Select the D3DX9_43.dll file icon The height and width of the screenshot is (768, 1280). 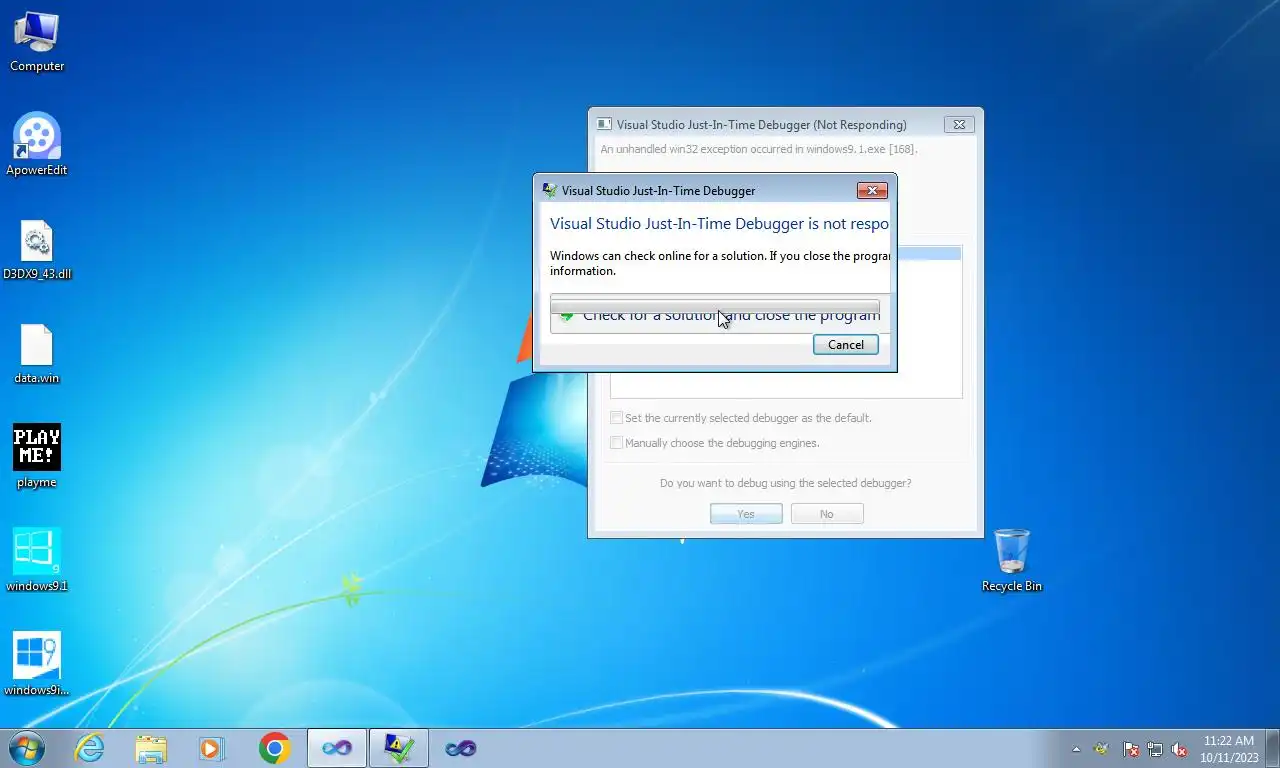point(37,250)
